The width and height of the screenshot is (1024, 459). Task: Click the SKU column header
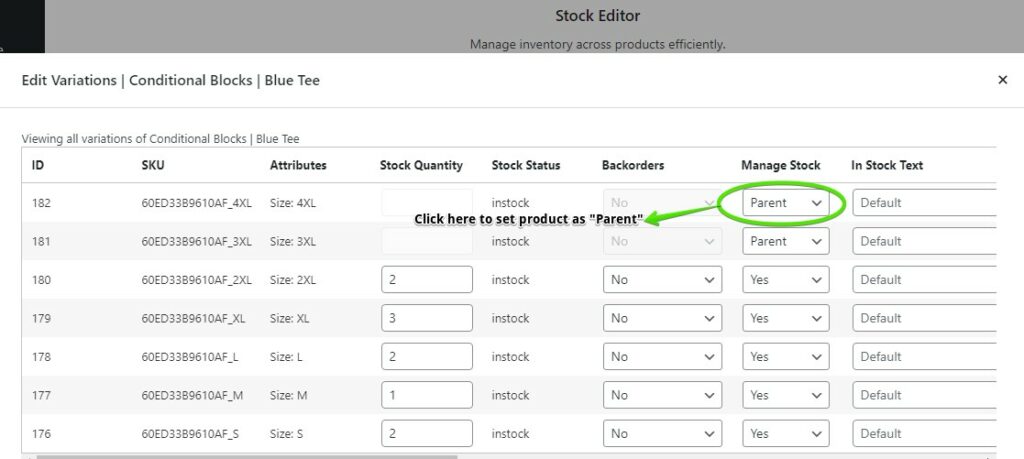click(x=153, y=166)
